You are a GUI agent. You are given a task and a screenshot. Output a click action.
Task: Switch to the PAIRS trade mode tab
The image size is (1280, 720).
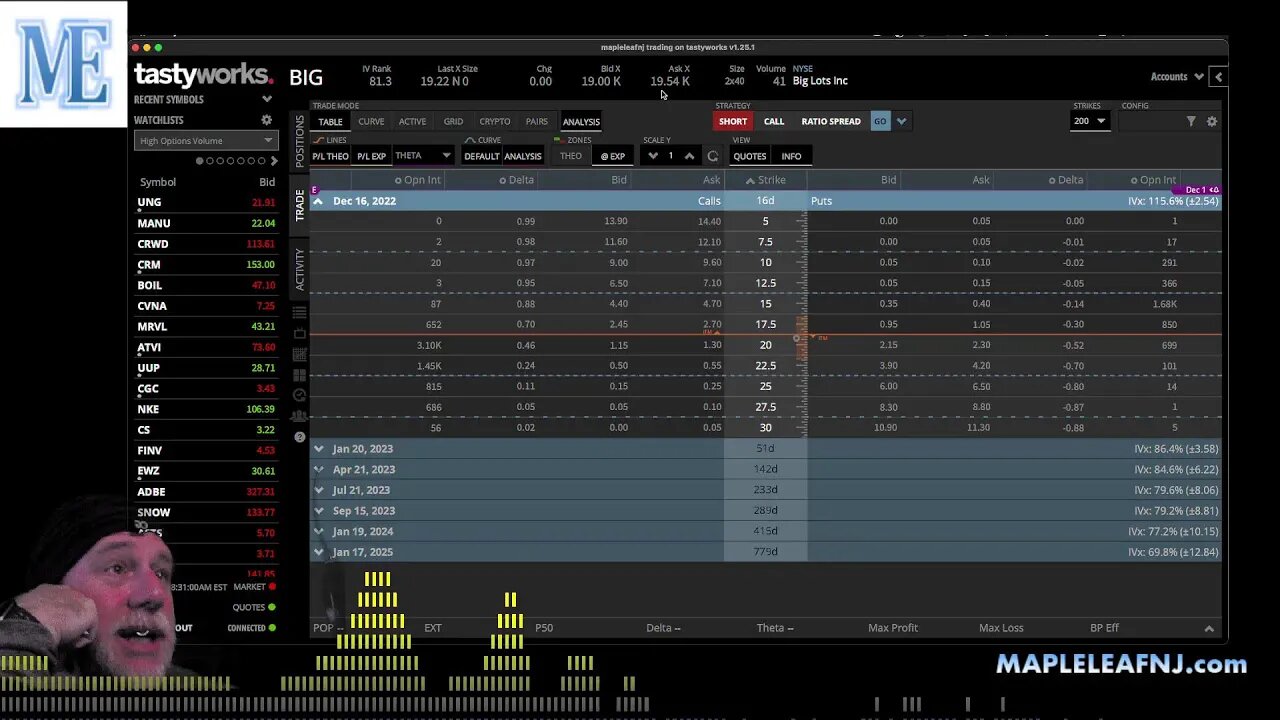(x=537, y=122)
